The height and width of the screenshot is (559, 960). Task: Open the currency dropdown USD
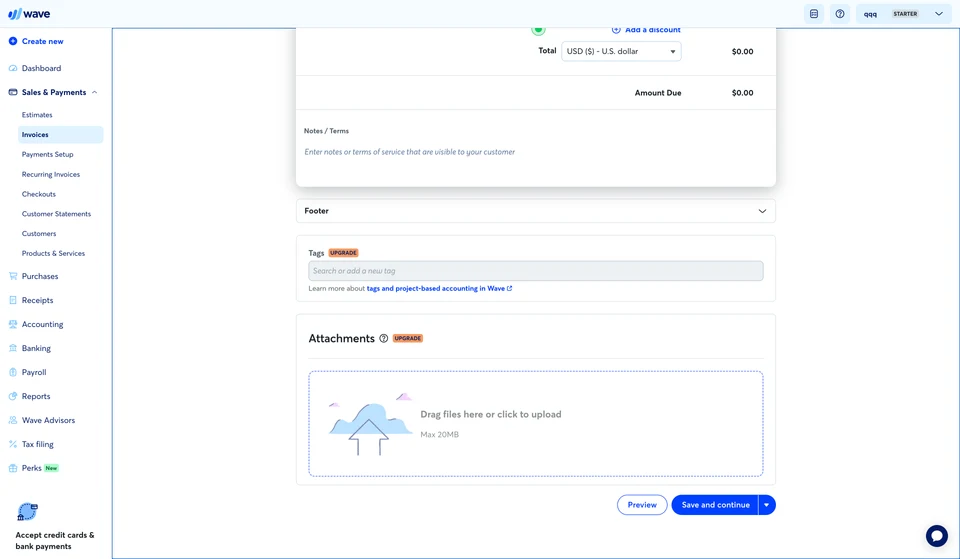tap(621, 51)
